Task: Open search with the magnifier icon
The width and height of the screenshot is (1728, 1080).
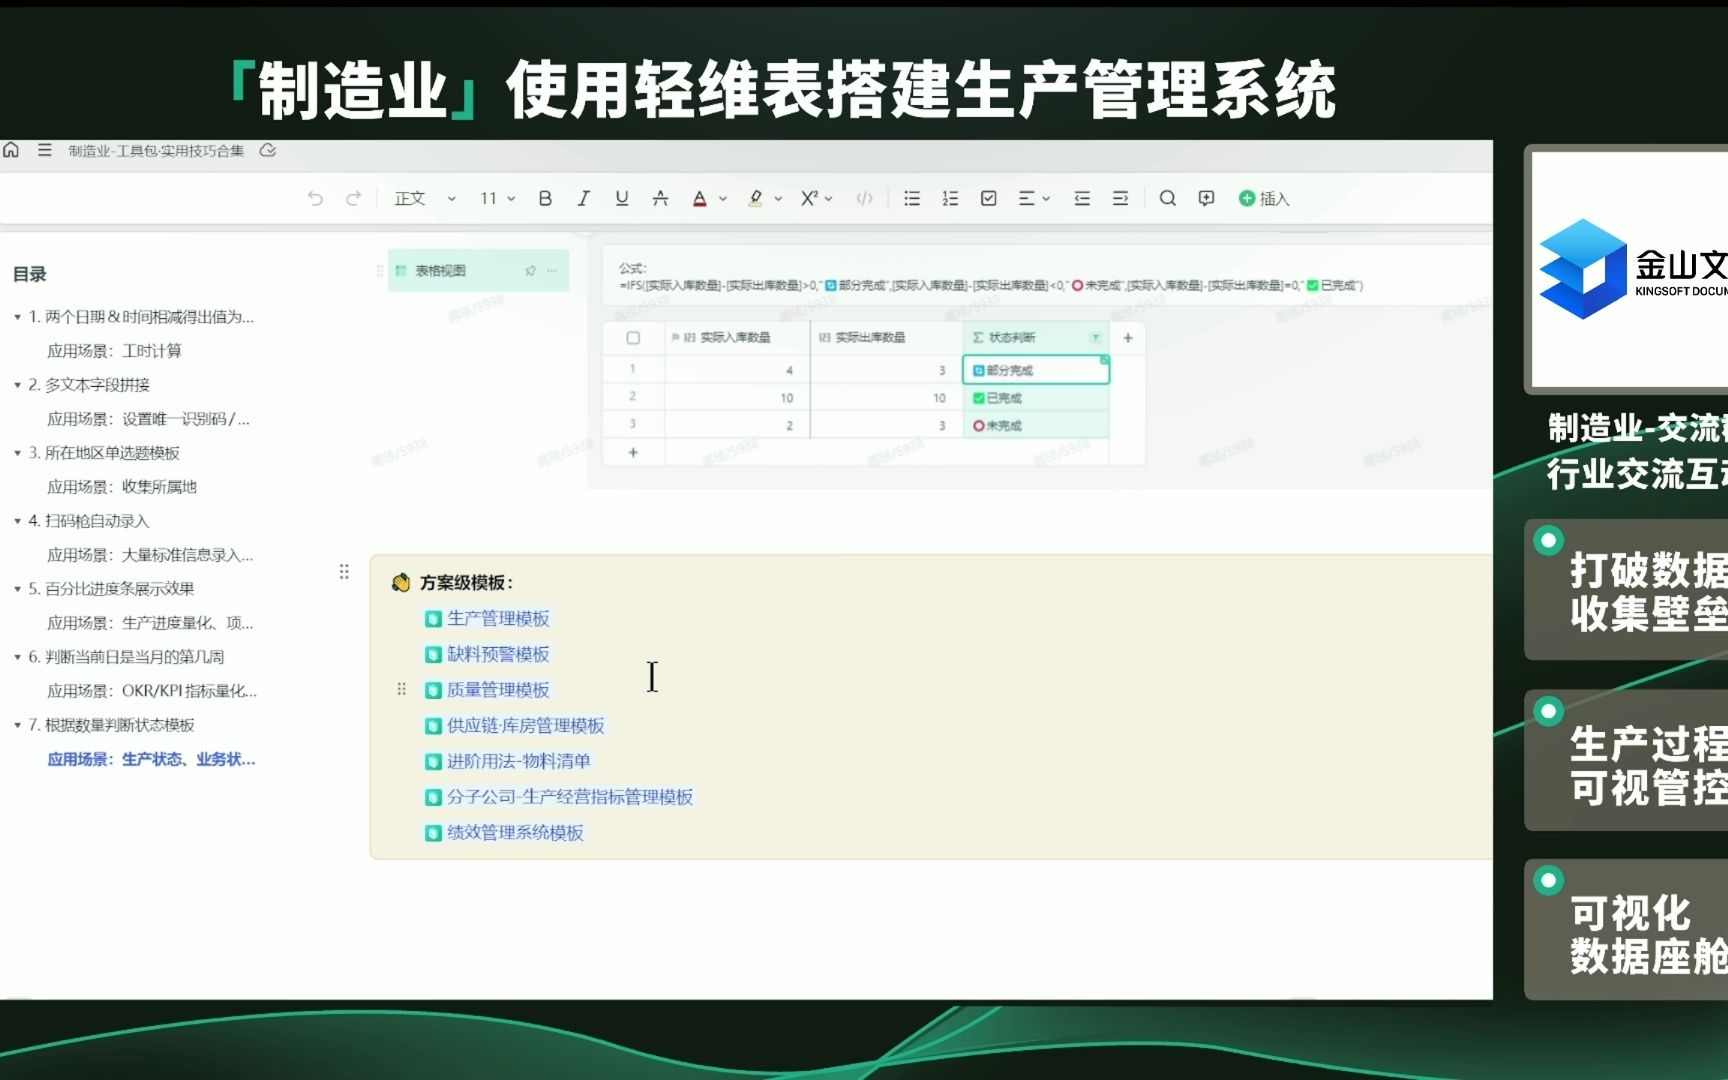Action: [x=1167, y=198]
